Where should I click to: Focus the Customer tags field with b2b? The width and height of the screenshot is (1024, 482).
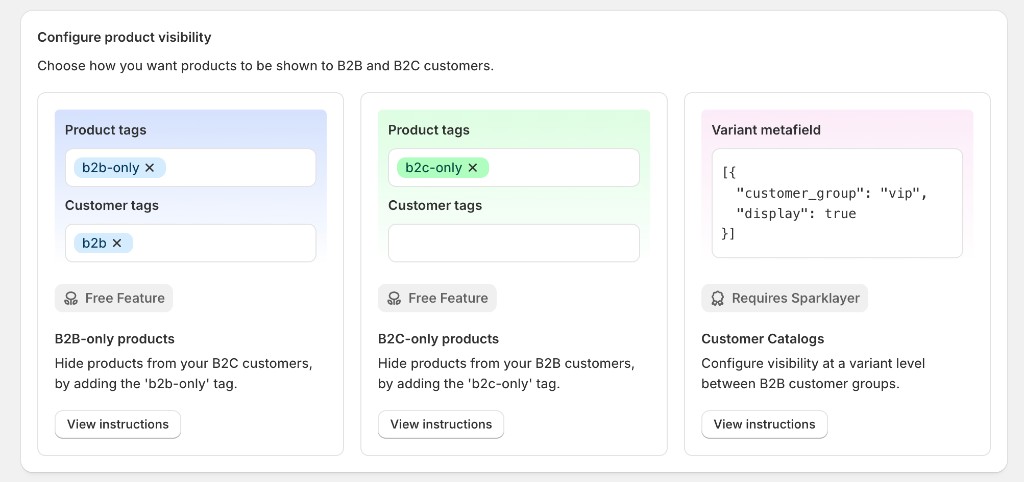190,243
